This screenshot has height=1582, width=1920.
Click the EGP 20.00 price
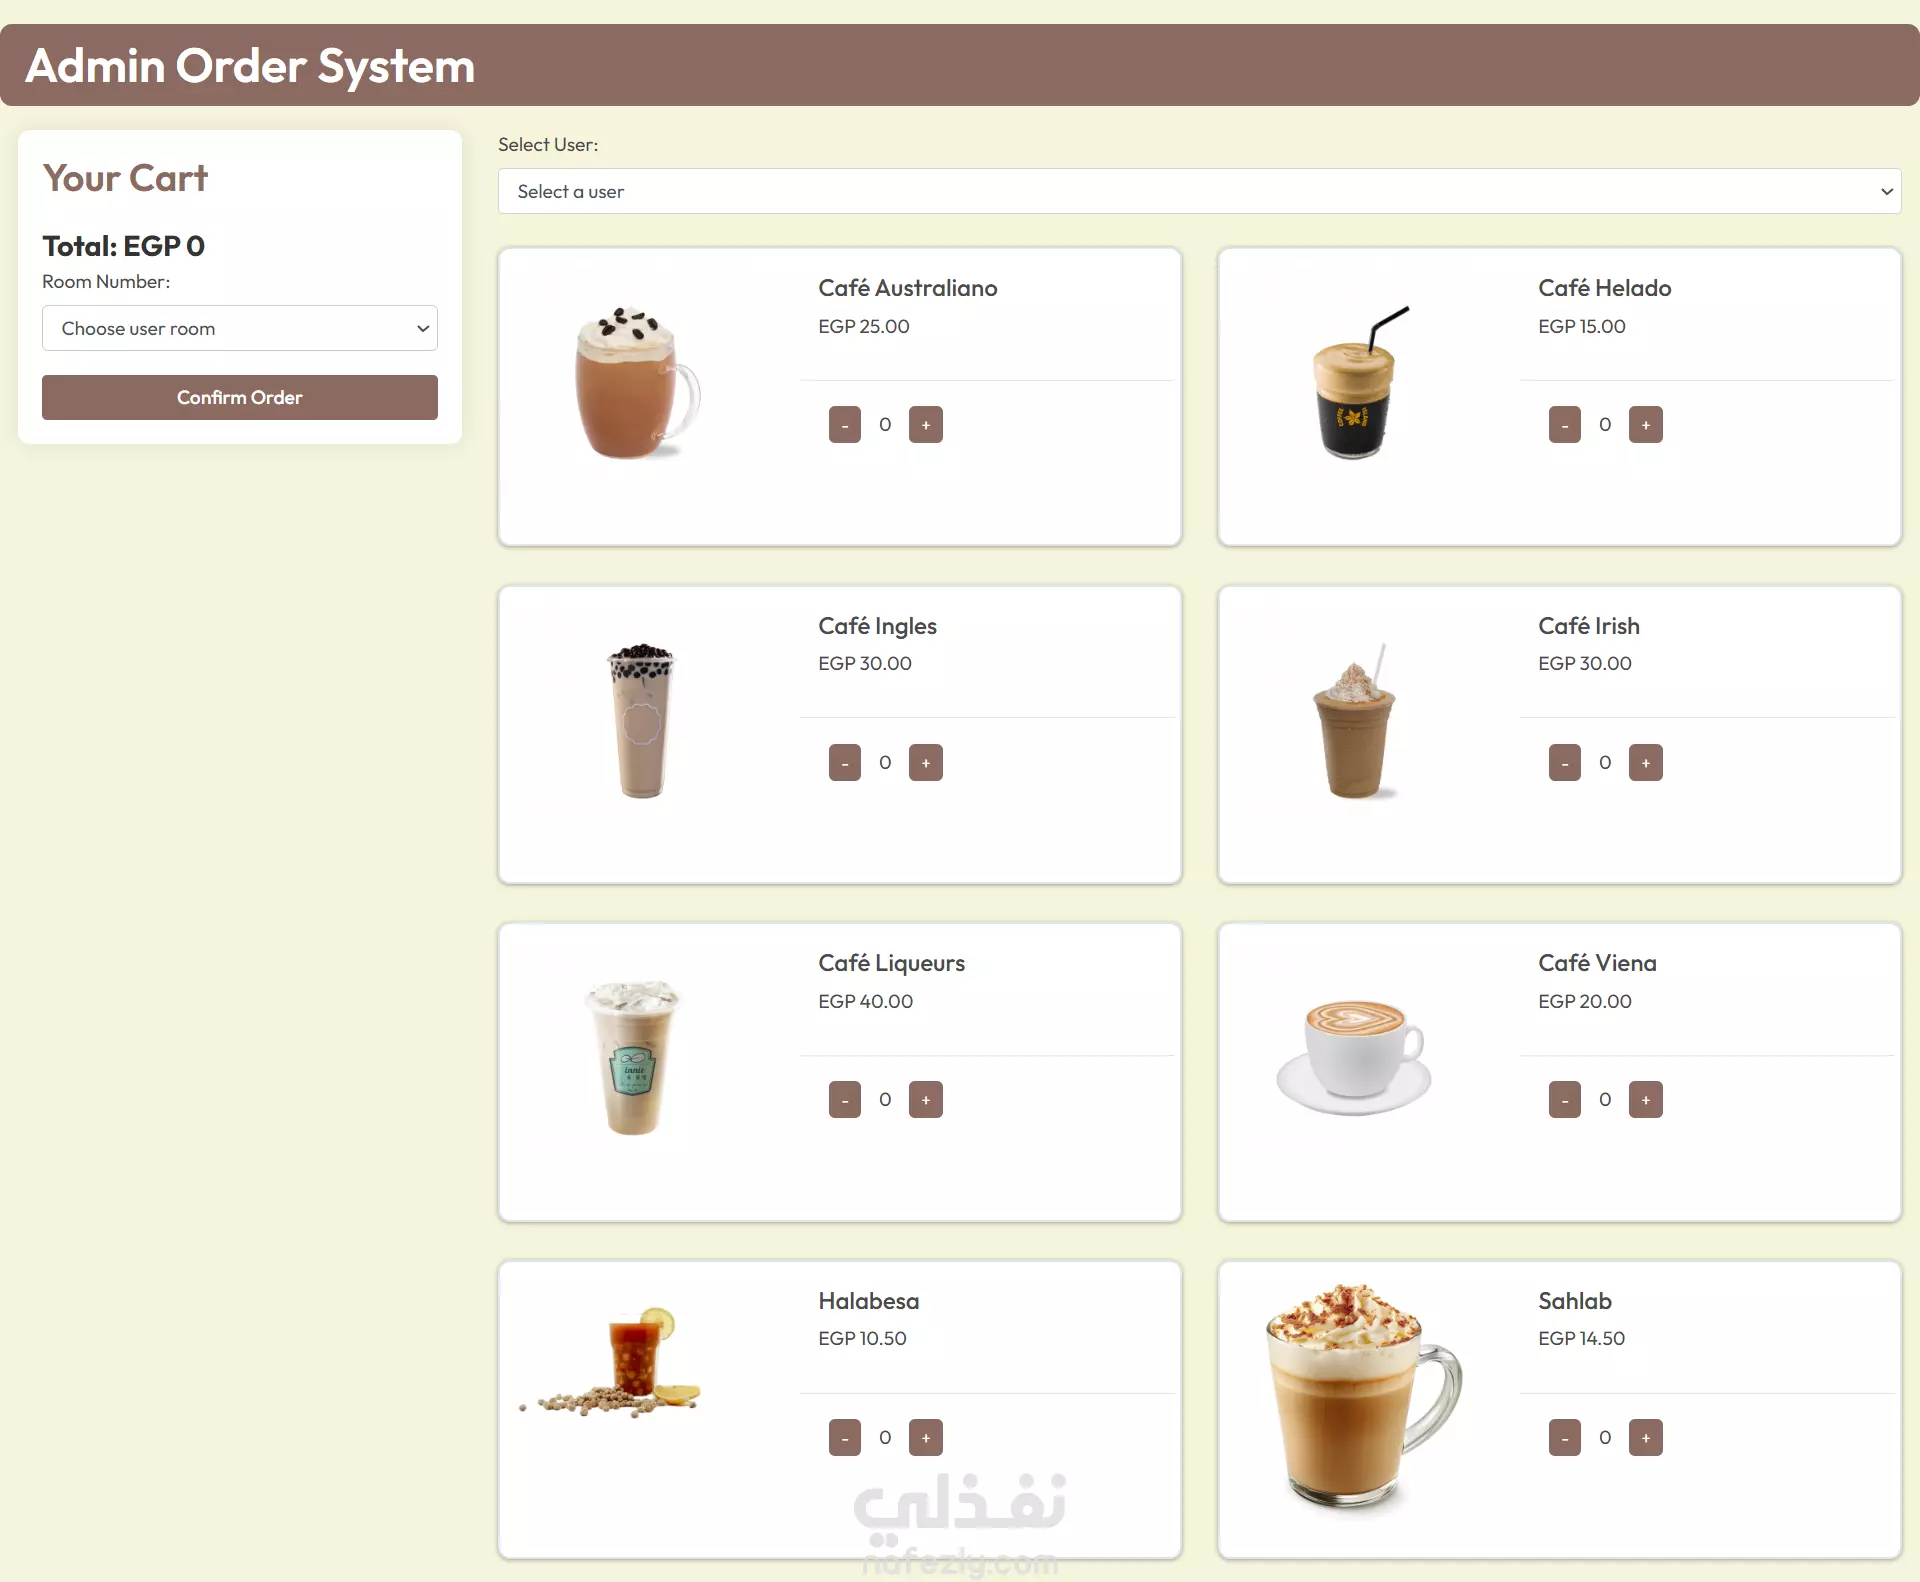click(1584, 1001)
